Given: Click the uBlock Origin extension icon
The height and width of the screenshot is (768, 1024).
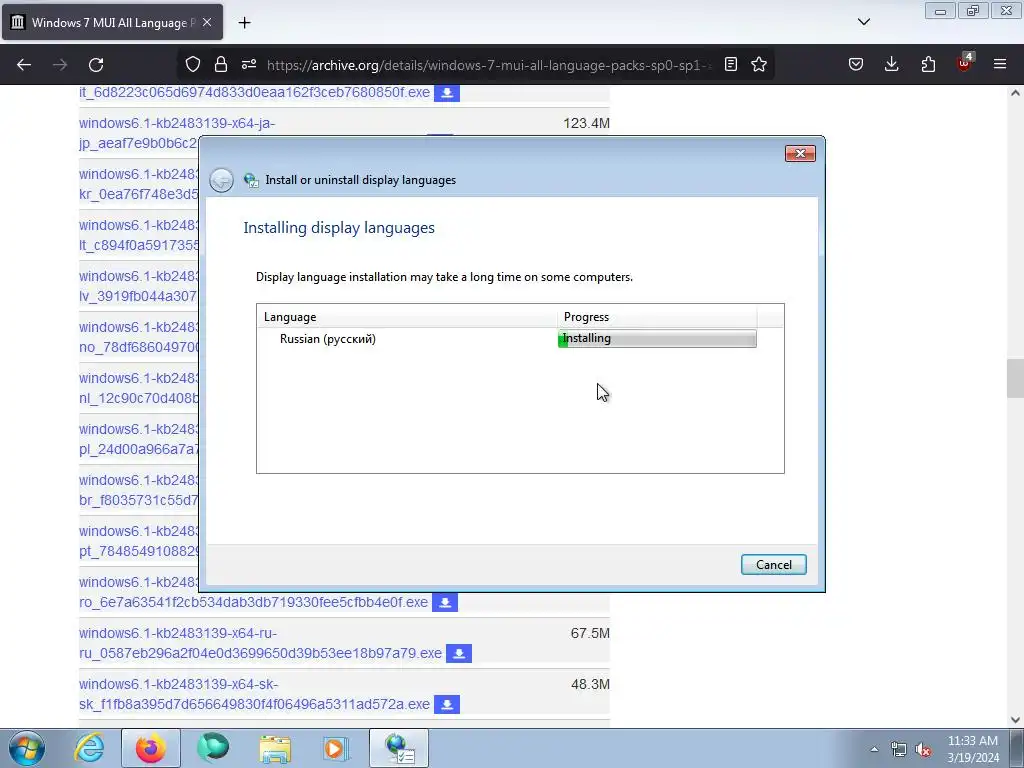Looking at the screenshot, I should click(964, 64).
